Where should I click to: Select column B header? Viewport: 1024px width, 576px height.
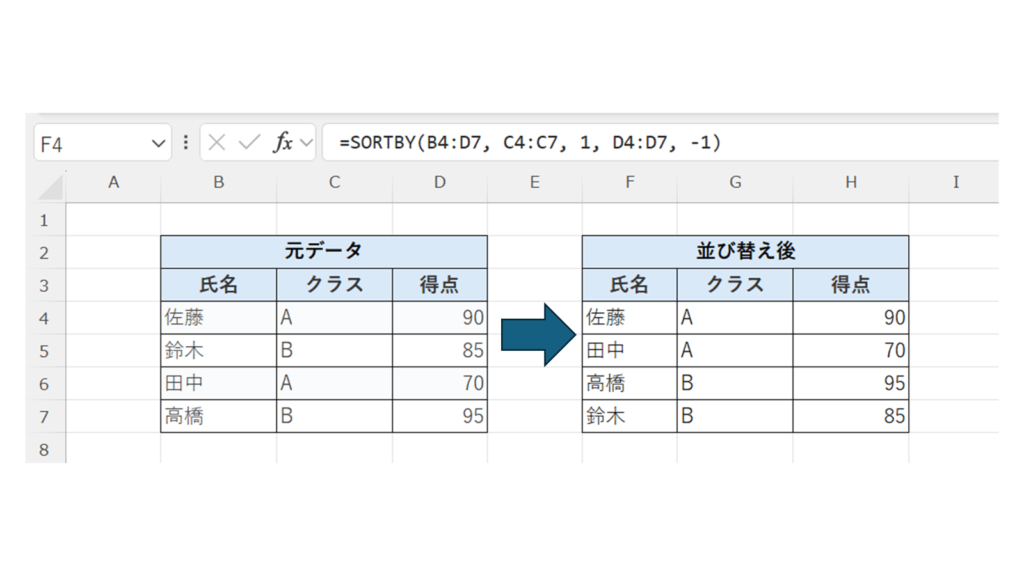click(x=218, y=182)
